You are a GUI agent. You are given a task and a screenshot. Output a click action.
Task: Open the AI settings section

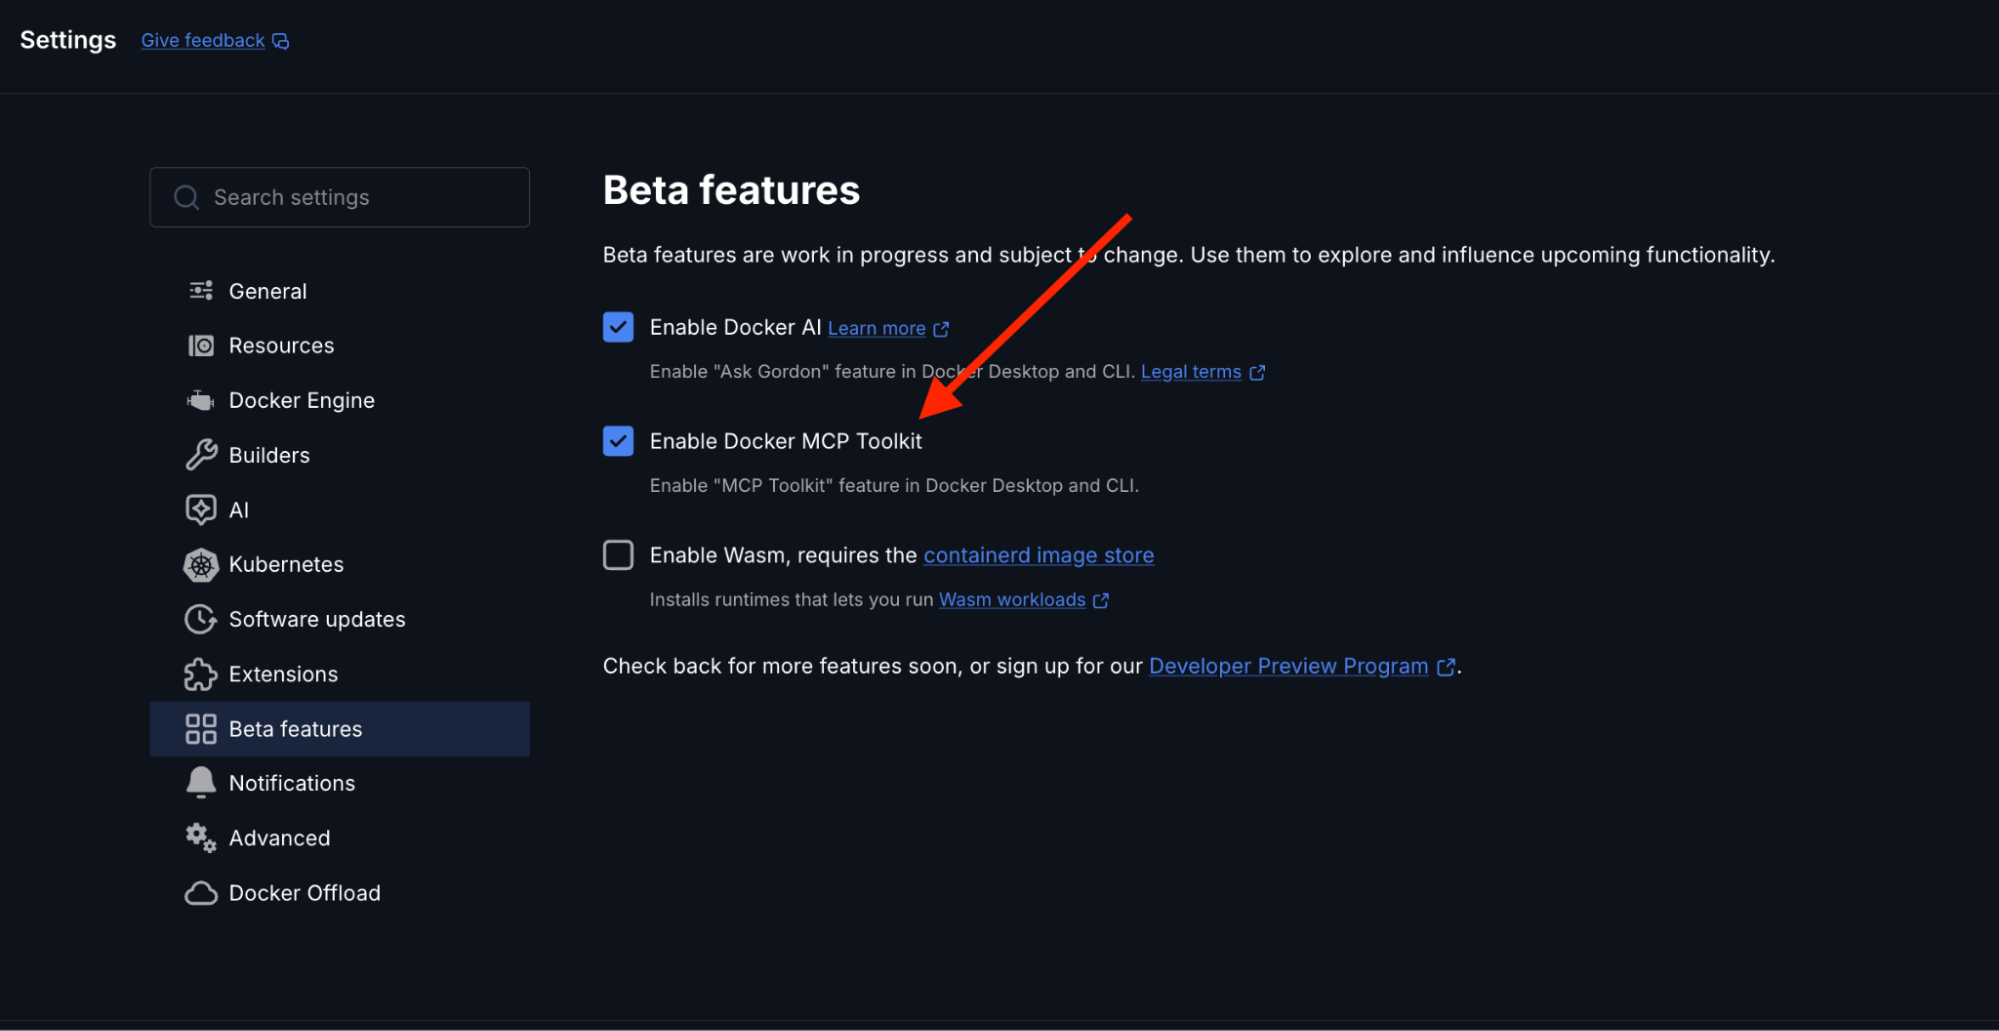[x=239, y=510]
